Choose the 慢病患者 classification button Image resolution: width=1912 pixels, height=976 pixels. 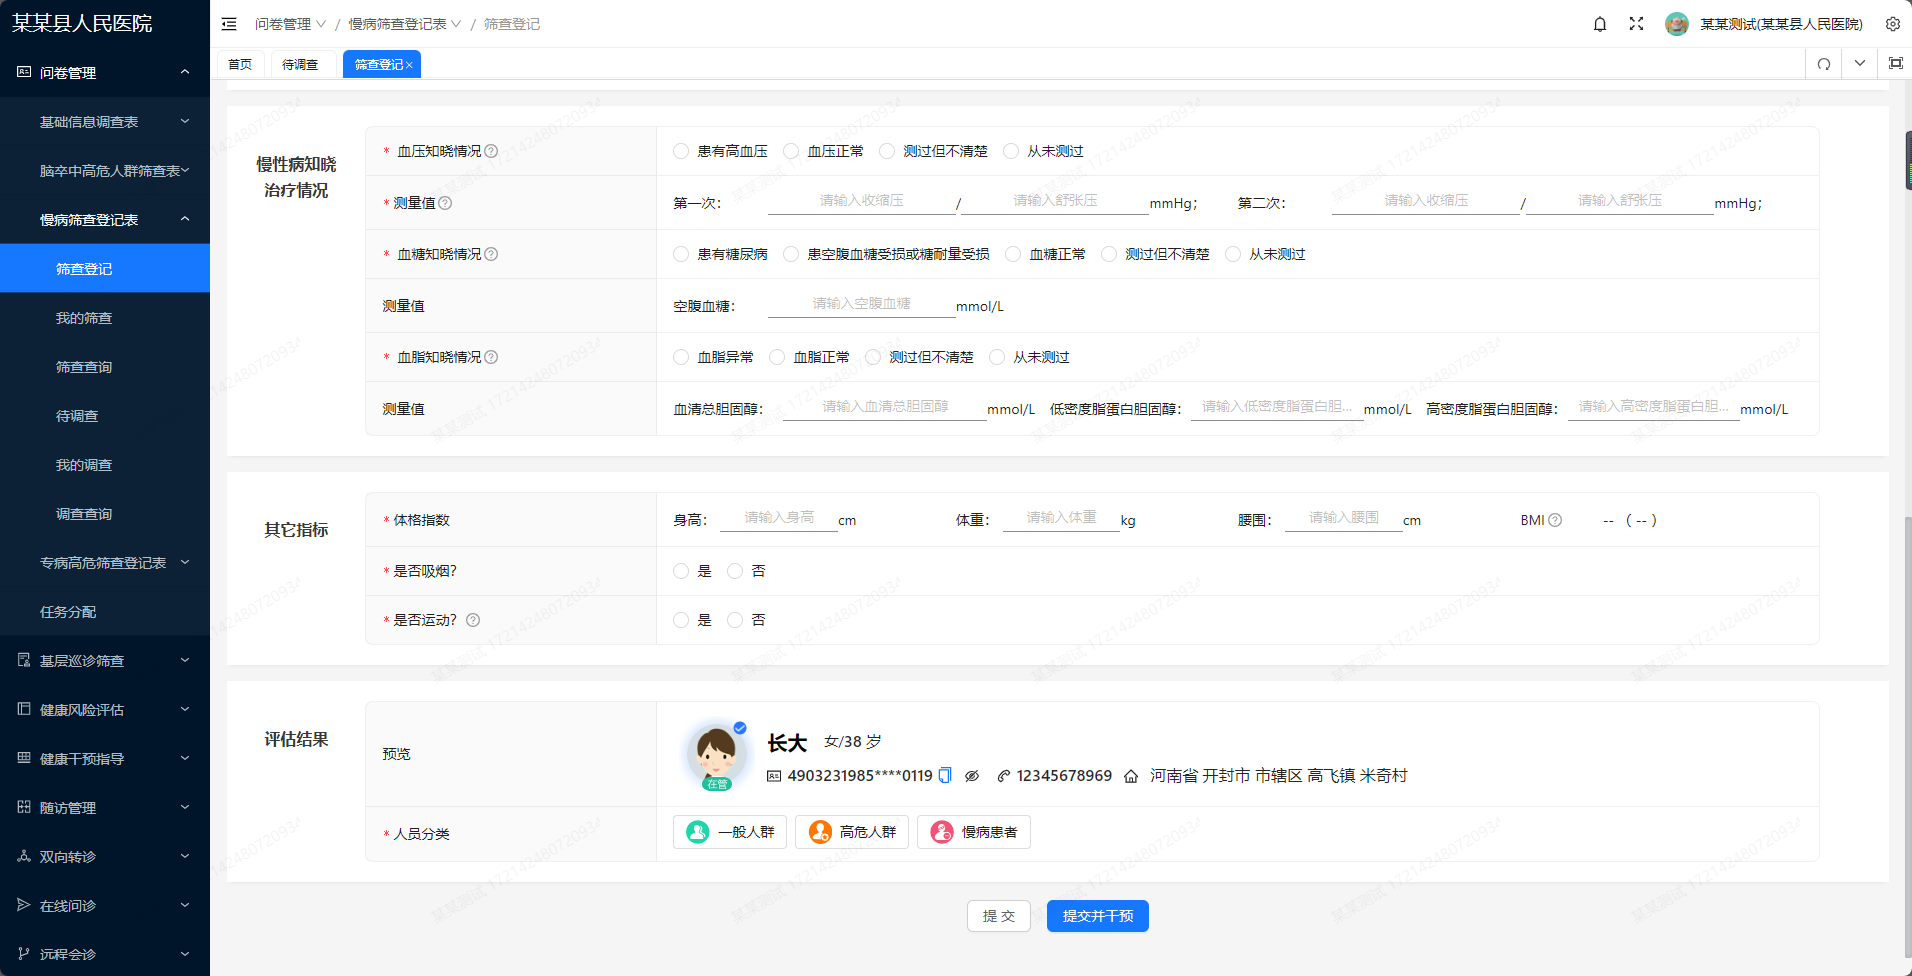(x=974, y=832)
